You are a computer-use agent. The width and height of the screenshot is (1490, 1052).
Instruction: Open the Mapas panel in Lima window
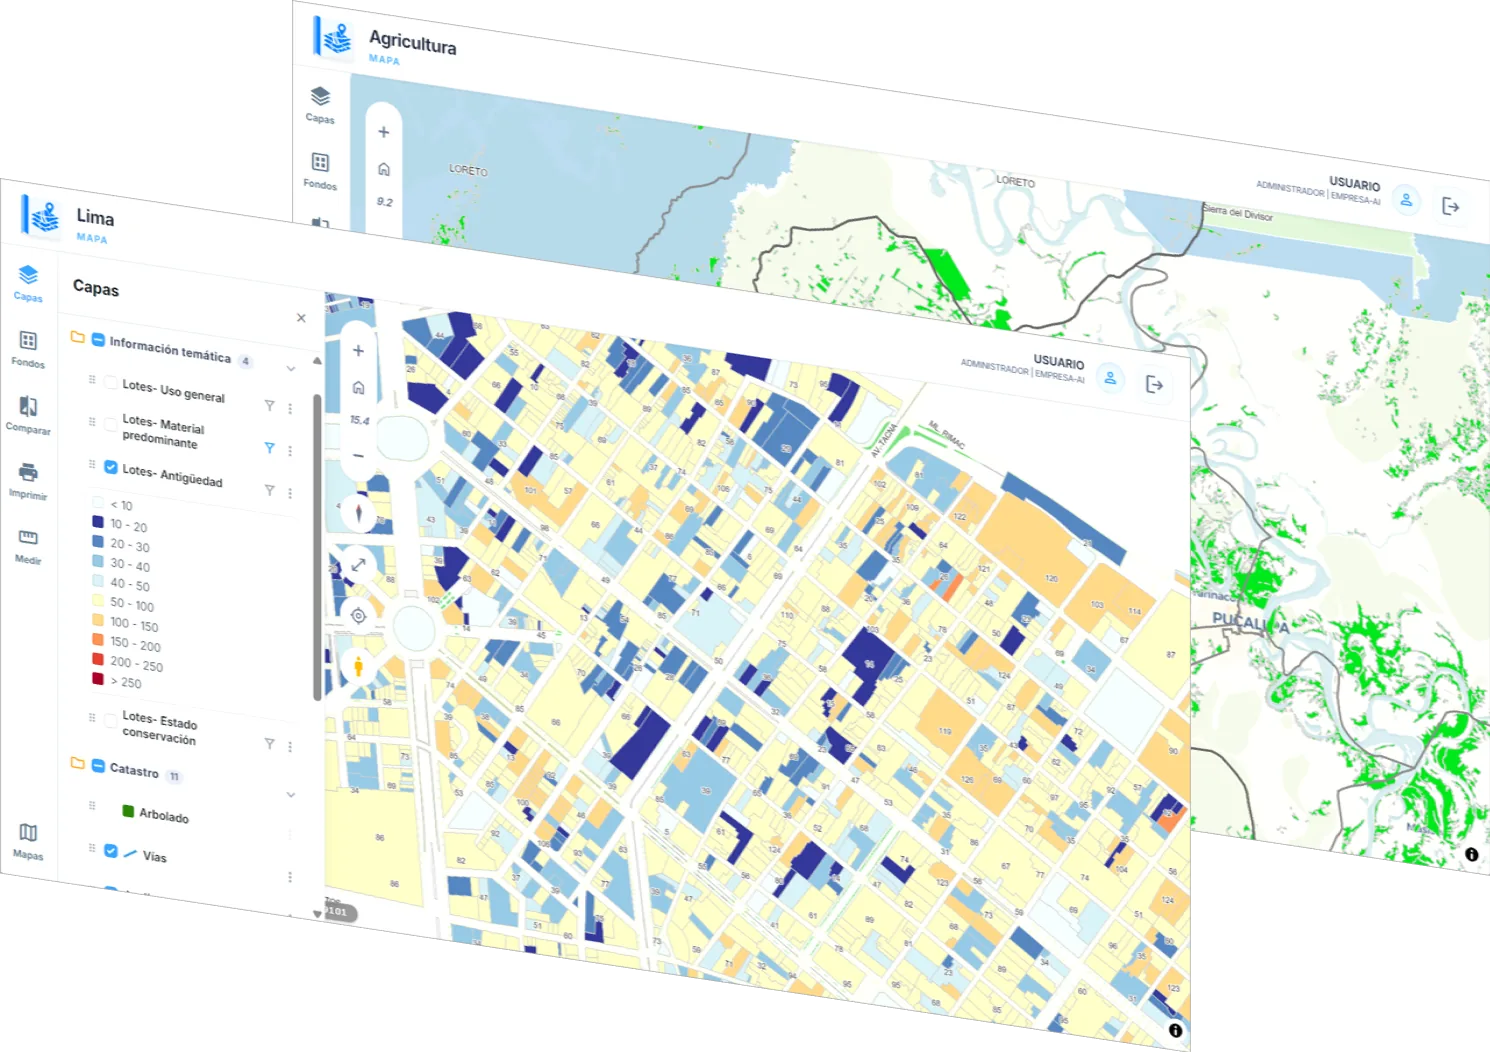[x=28, y=841]
